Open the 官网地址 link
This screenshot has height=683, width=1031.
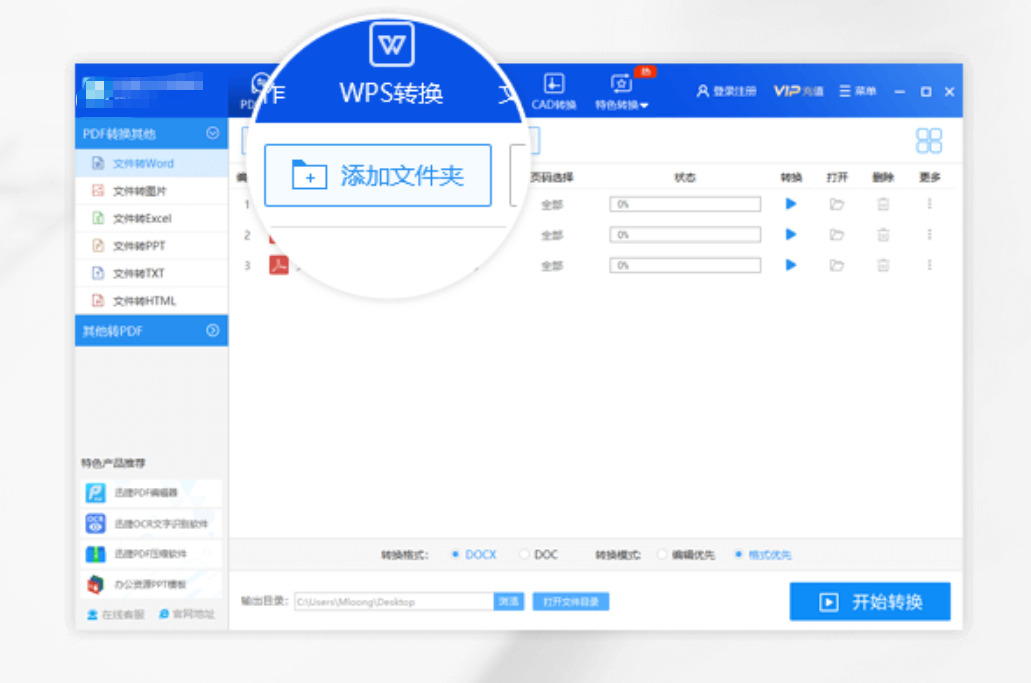coord(187,614)
